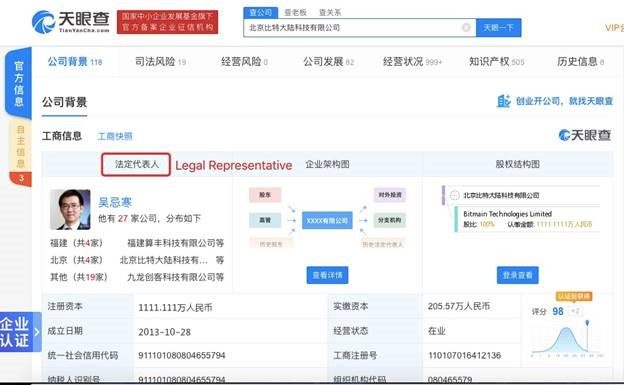Image resolution: width=624 pixels, height=385 pixels.
Task: Select the 官方信息 side tab
Action: pyautogui.click(x=19, y=83)
